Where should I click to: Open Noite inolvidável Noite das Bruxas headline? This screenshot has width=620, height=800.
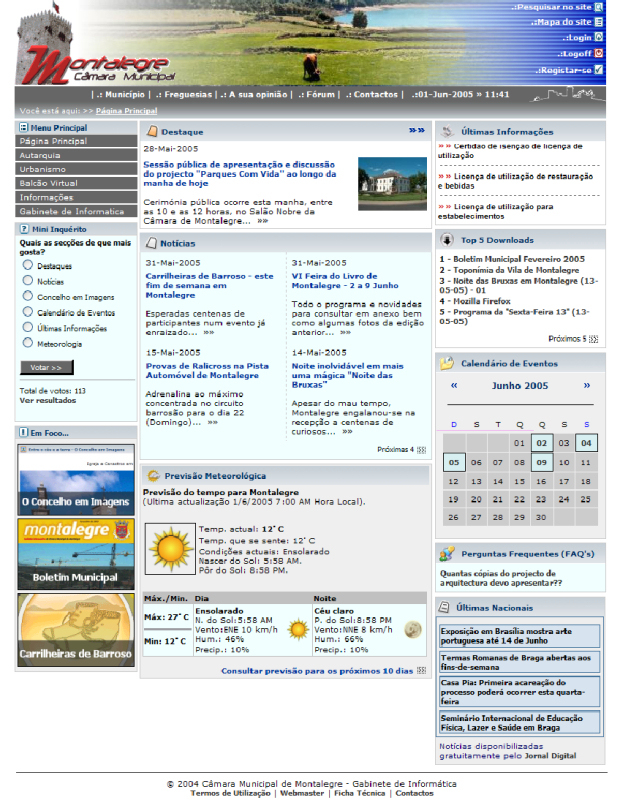coord(347,375)
